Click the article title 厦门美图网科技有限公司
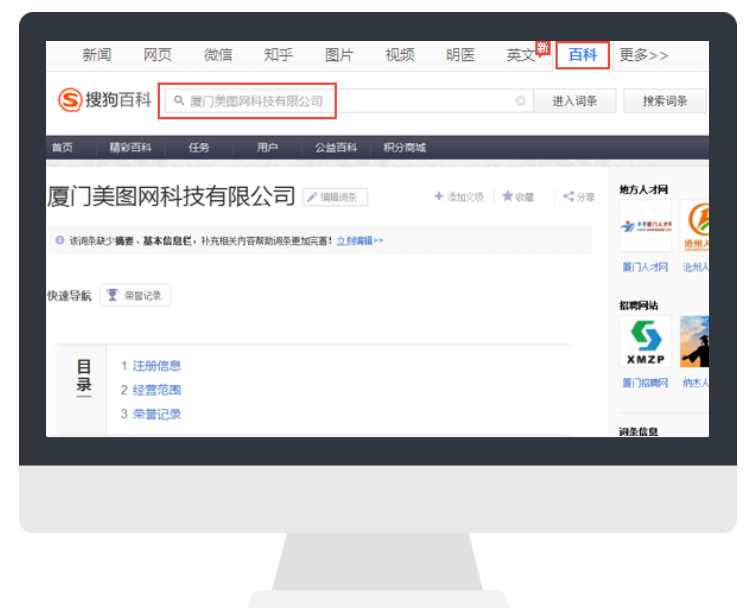 [x=171, y=196]
